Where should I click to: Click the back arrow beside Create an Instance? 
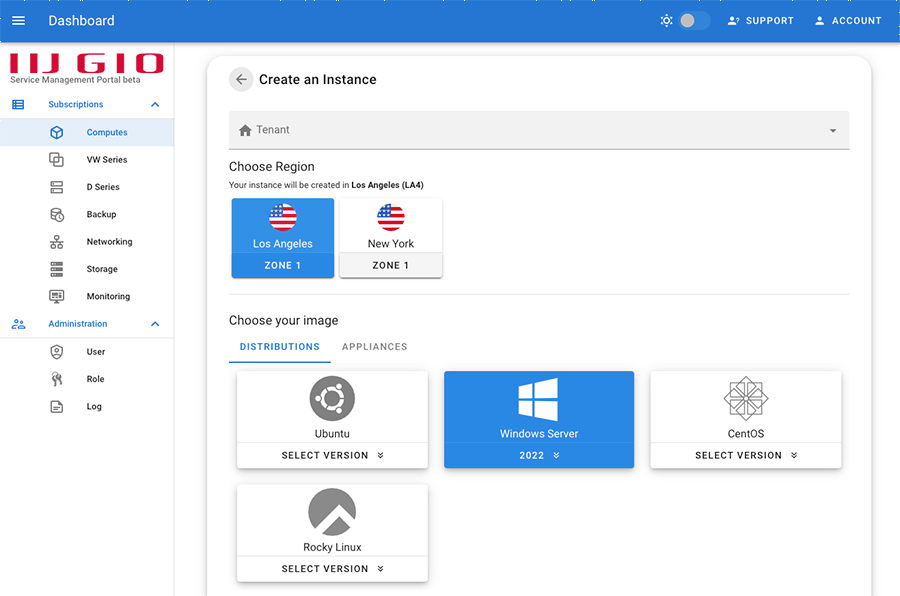[241, 80]
